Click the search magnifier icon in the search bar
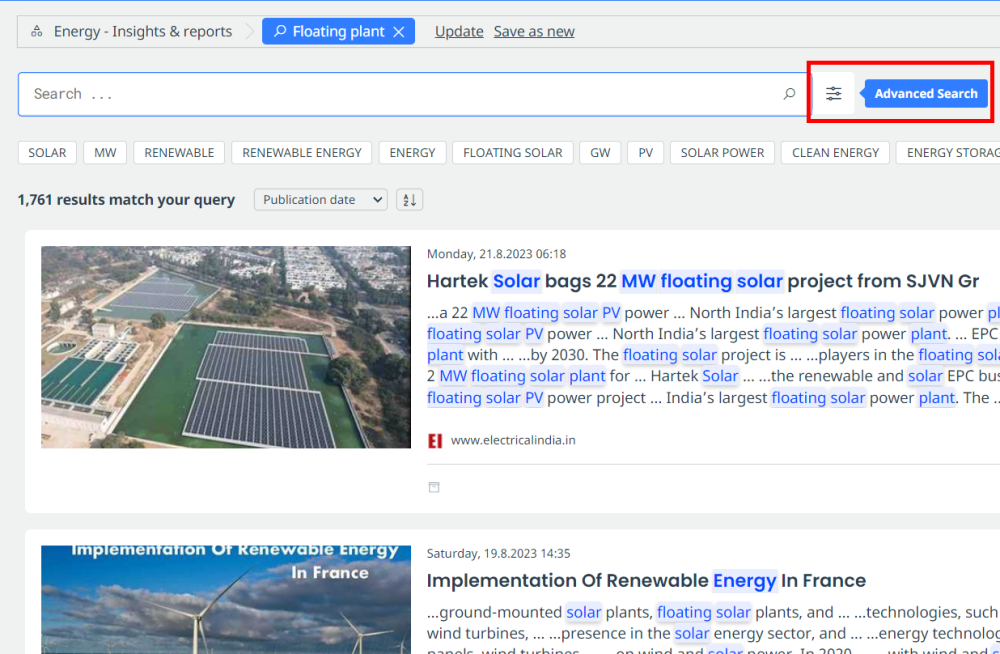 point(789,93)
